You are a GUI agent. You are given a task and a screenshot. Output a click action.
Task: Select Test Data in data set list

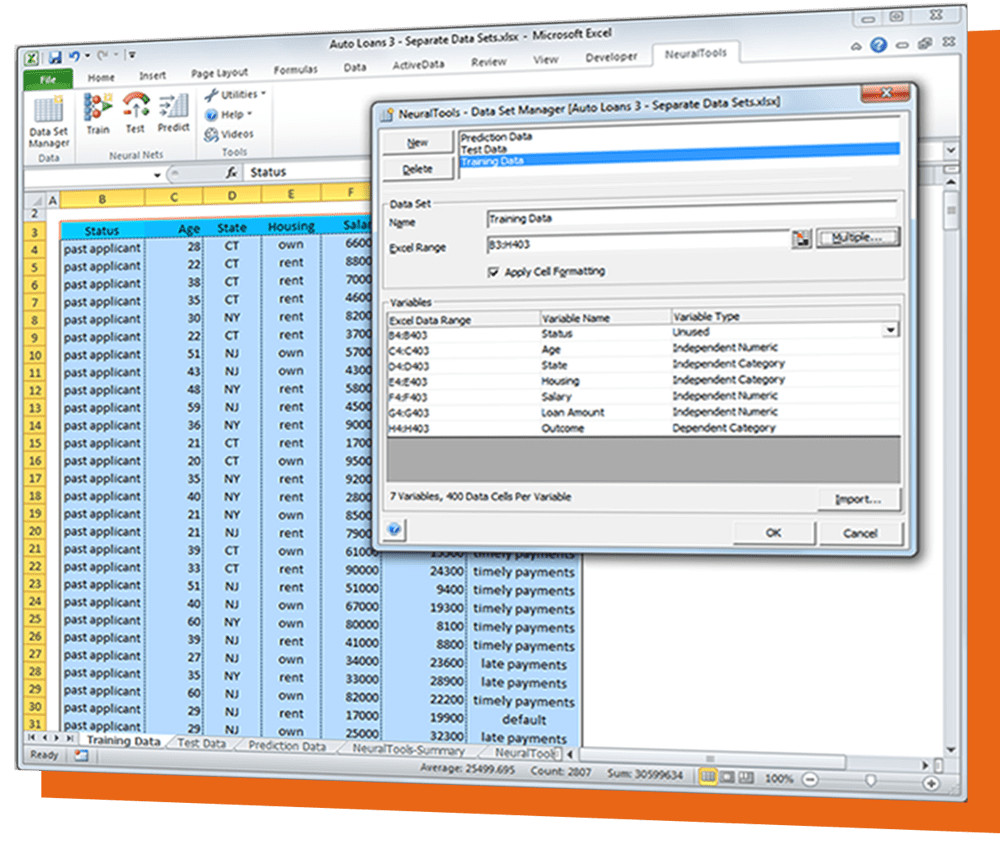[483, 149]
